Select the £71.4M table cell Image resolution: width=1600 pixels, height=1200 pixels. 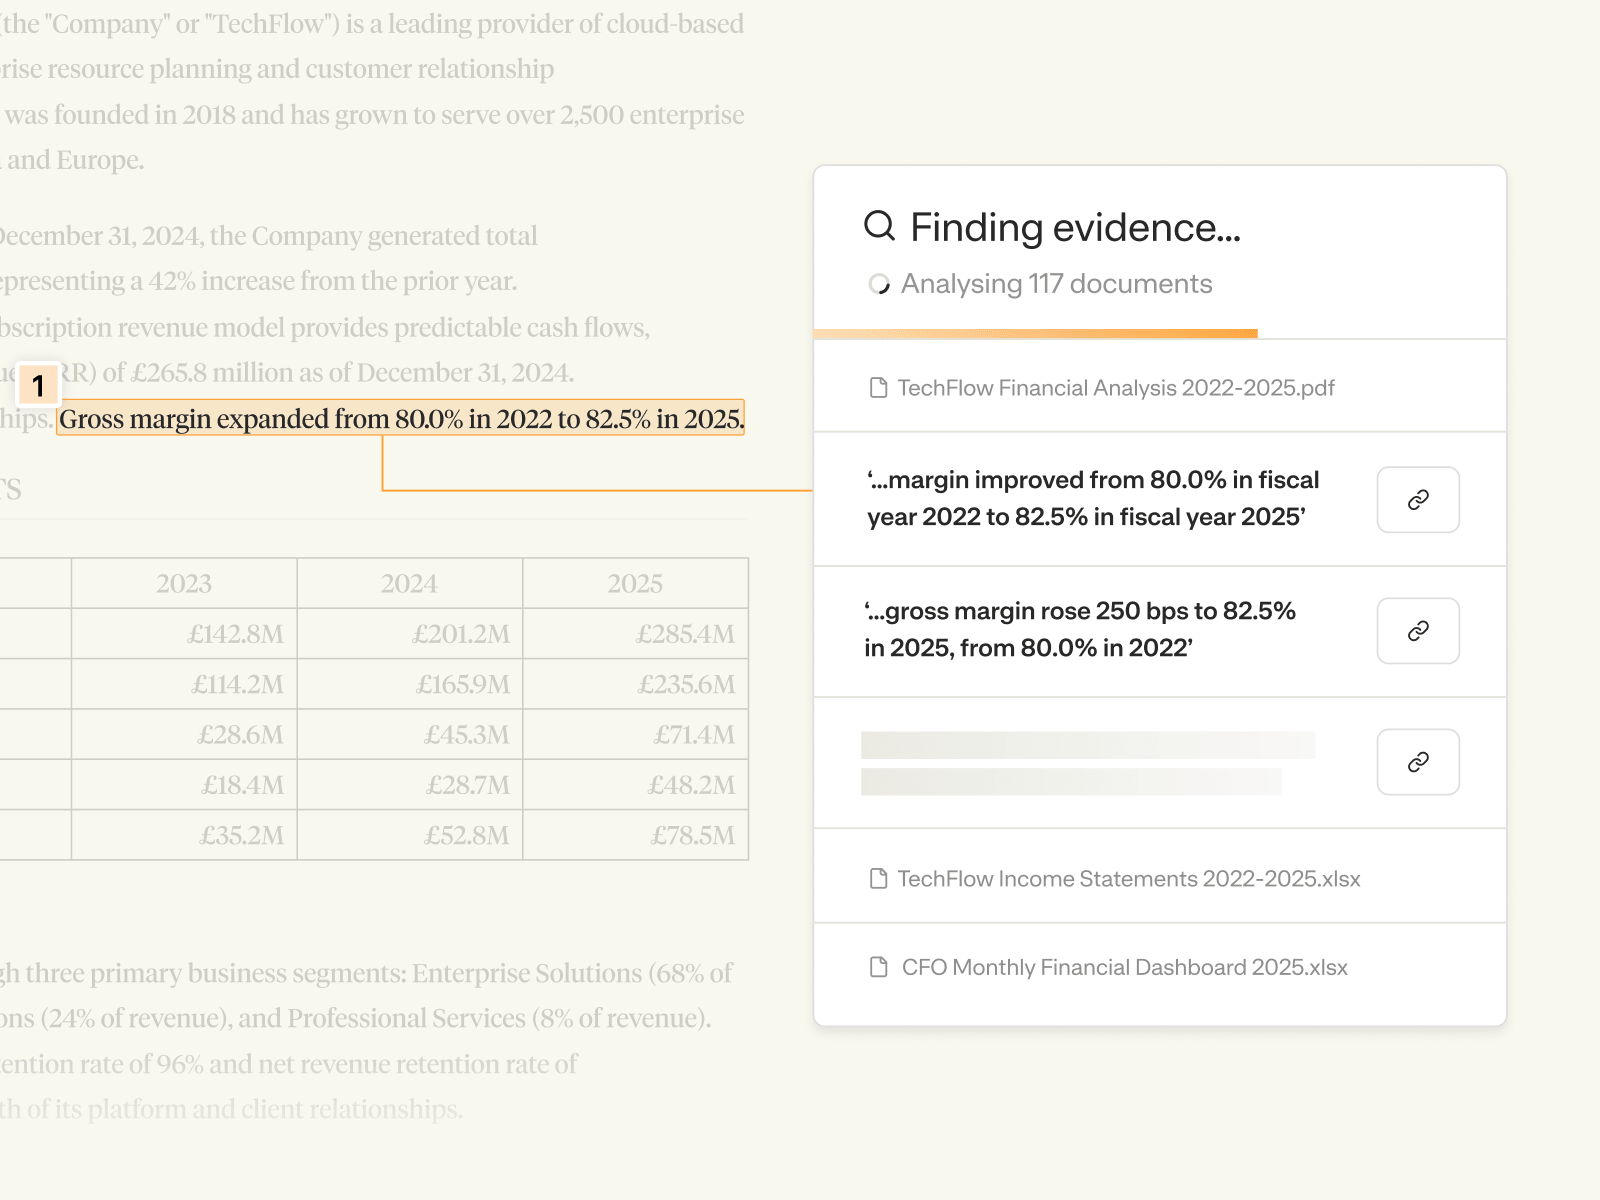pos(636,734)
